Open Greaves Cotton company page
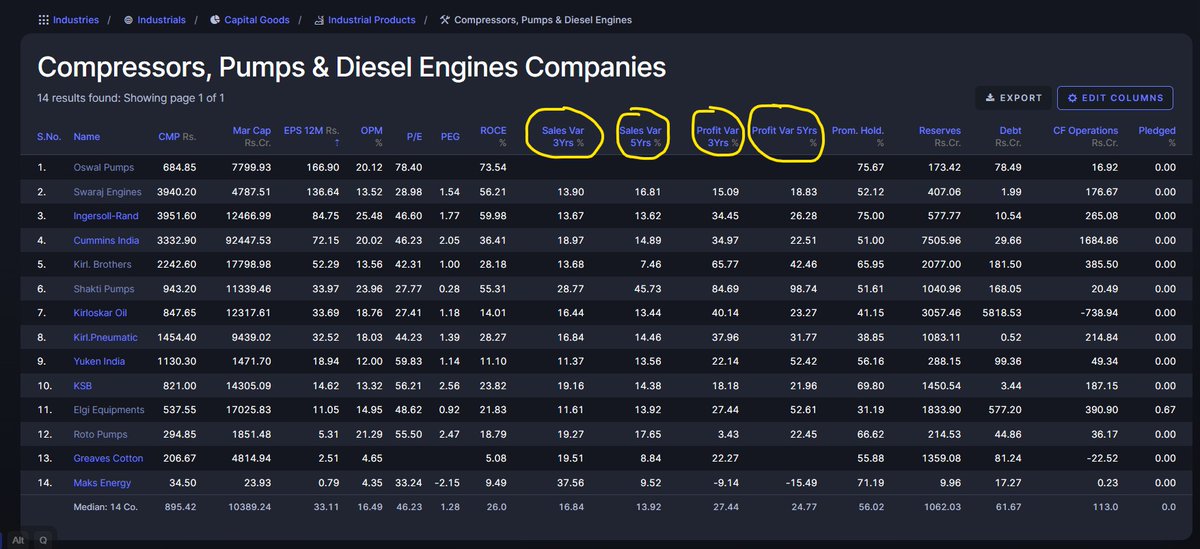 (x=108, y=458)
